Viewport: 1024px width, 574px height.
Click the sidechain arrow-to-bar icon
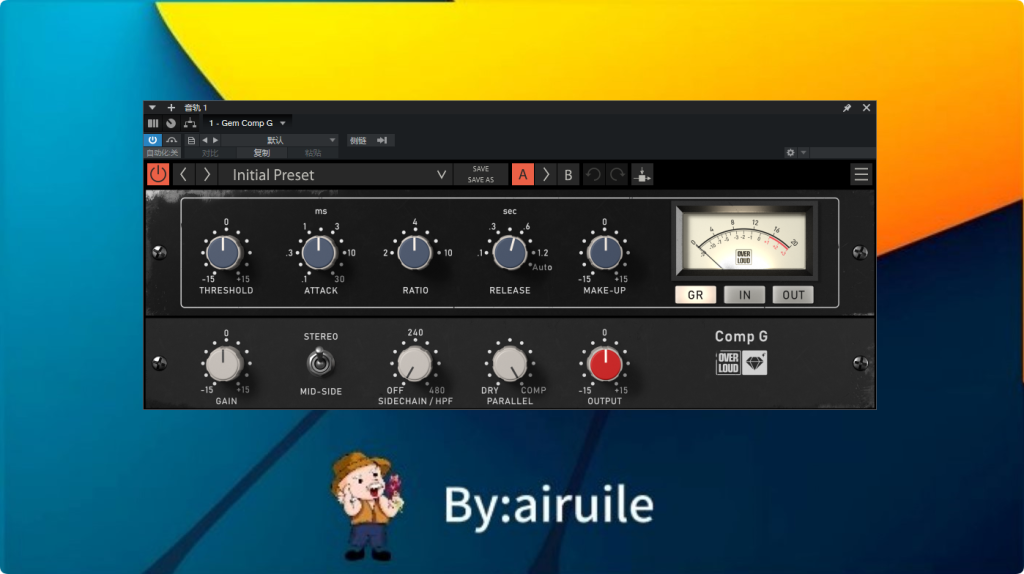382,140
